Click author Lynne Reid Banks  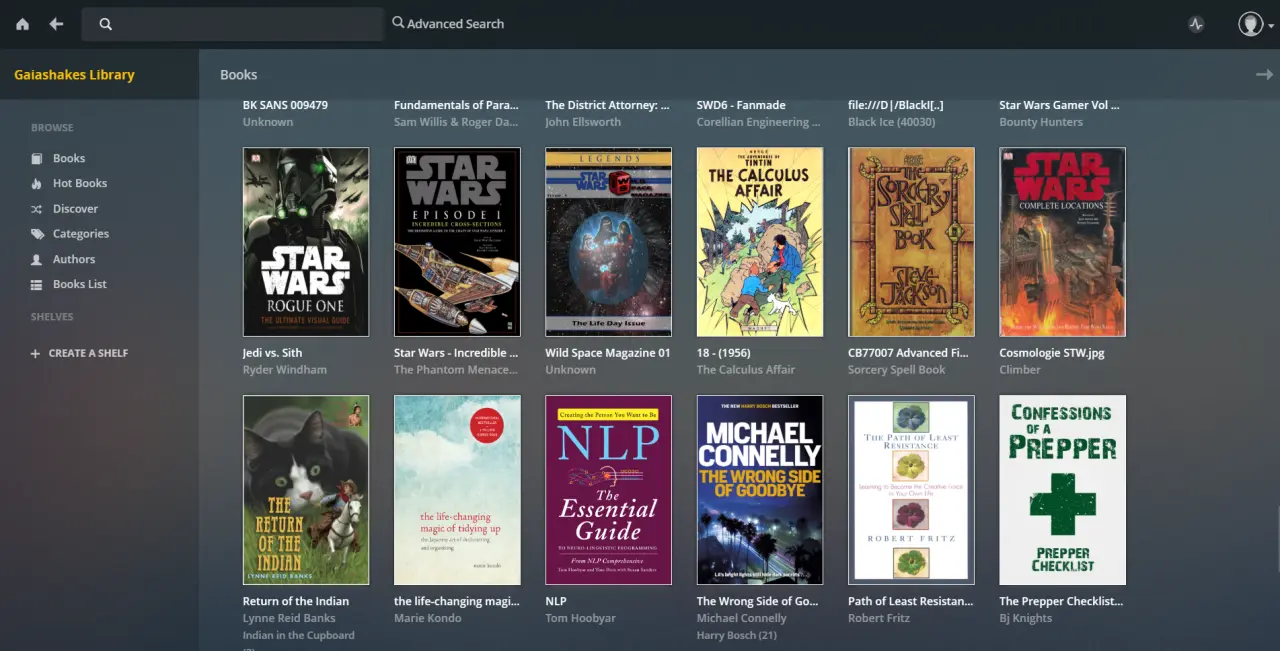point(289,618)
